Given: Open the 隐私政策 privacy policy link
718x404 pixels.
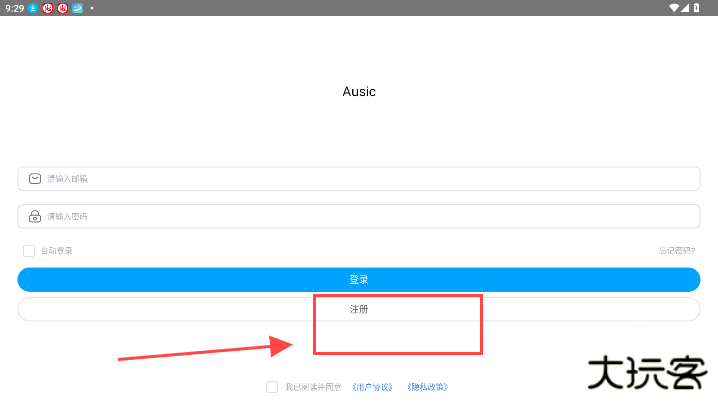Looking at the screenshot, I should pyautogui.click(x=427, y=387).
